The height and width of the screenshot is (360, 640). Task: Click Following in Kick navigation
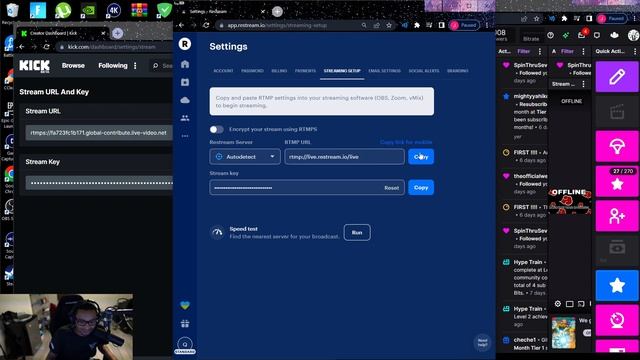pyautogui.click(x=113, y=65)
